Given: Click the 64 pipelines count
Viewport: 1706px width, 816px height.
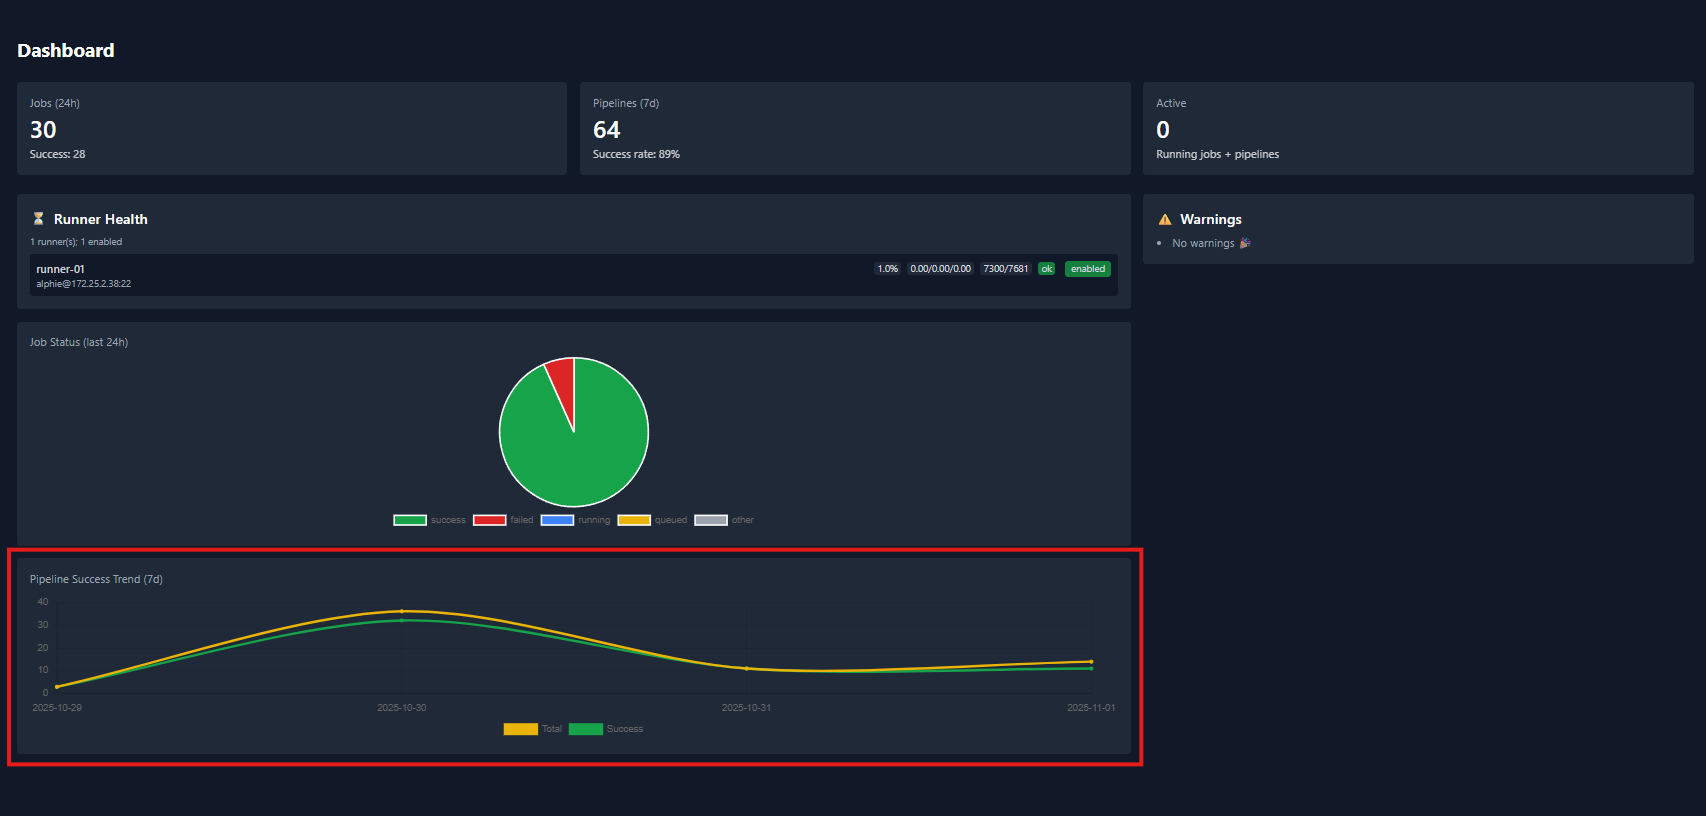Looking at the screenshot, I should [607, 130].
